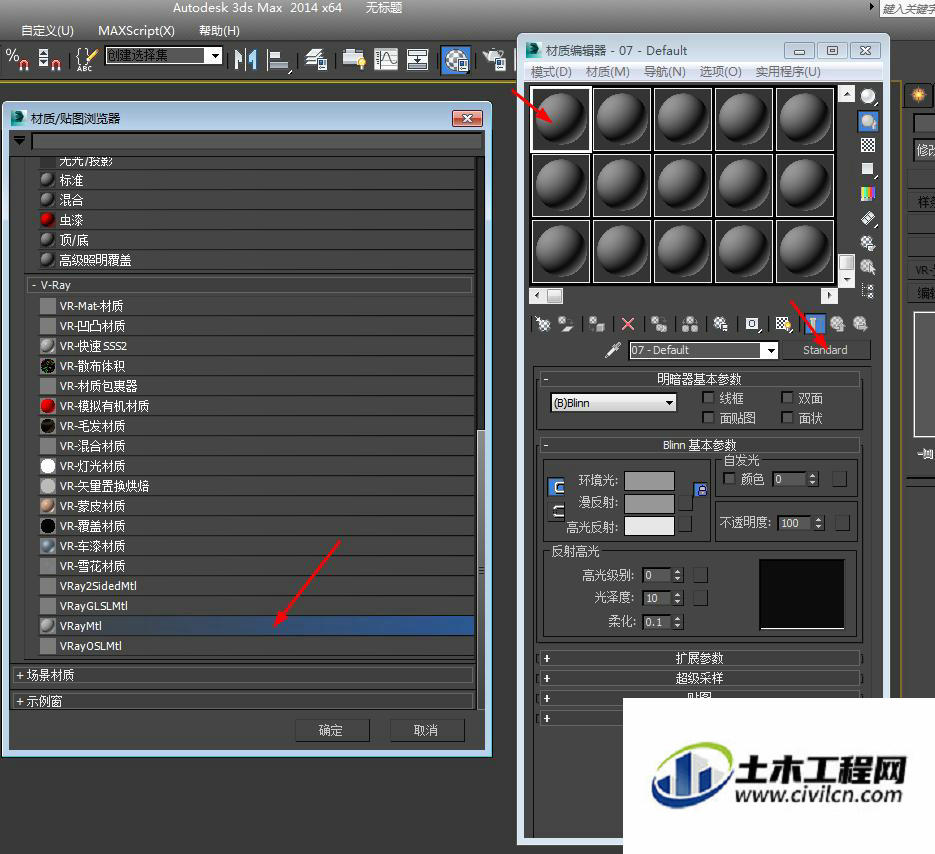Click the highlighted Material Editor toolbar icon

pyautogui.click(x=456, y=60)
